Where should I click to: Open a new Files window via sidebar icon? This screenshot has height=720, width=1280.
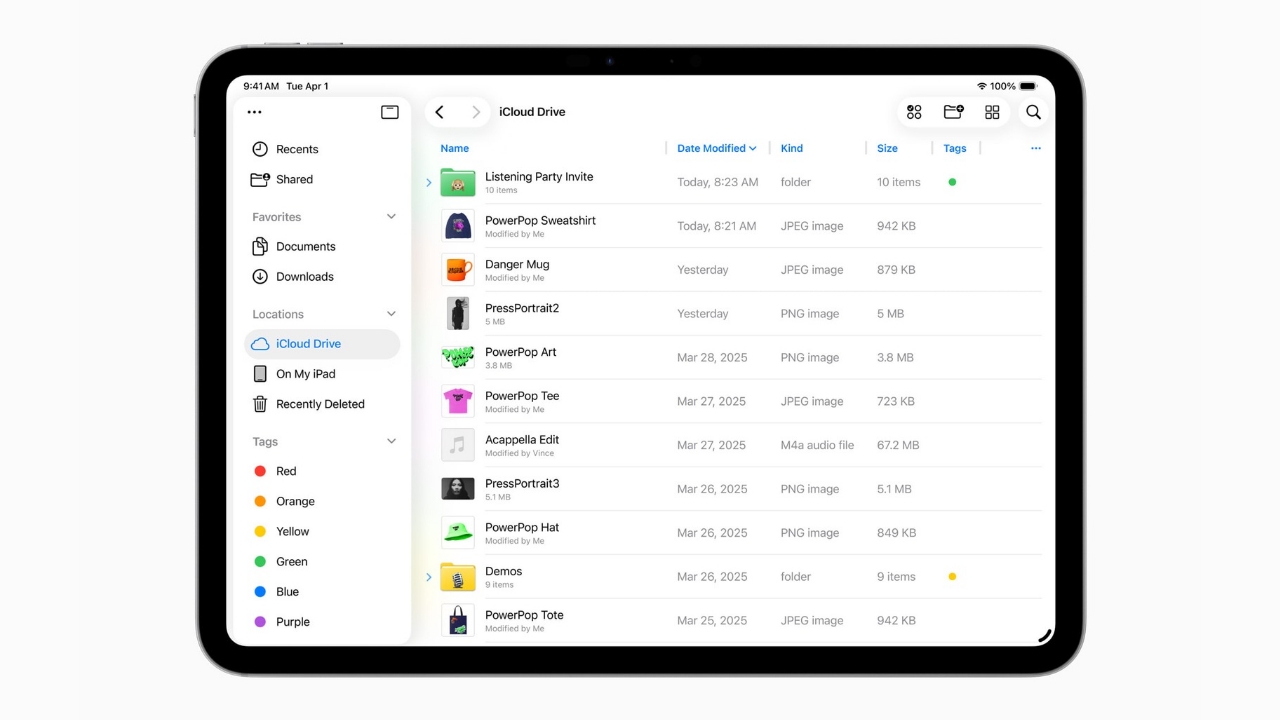pos(389,112)
